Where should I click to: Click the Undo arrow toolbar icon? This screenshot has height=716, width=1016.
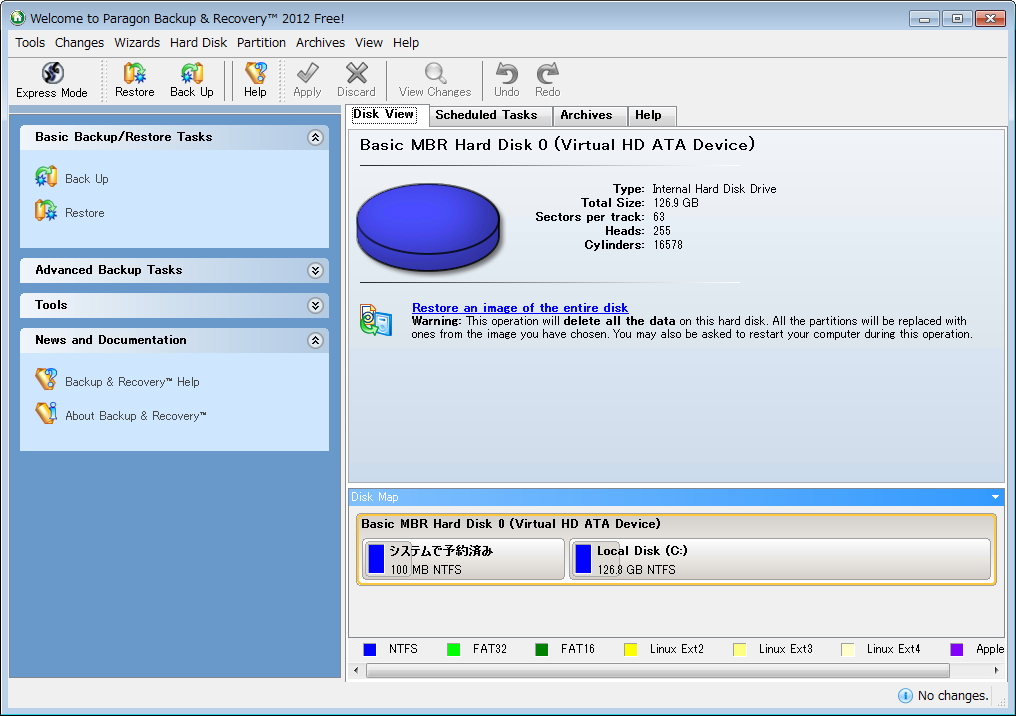[507, 73]
